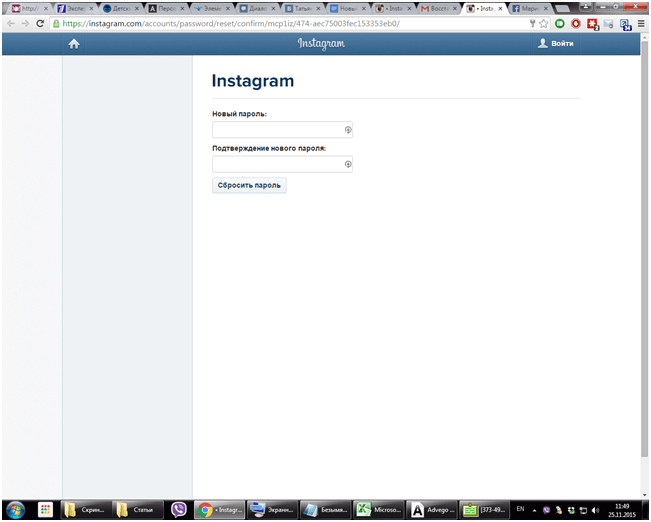
Task: Click the green circle extension icon
Action: tap(560, 24)
